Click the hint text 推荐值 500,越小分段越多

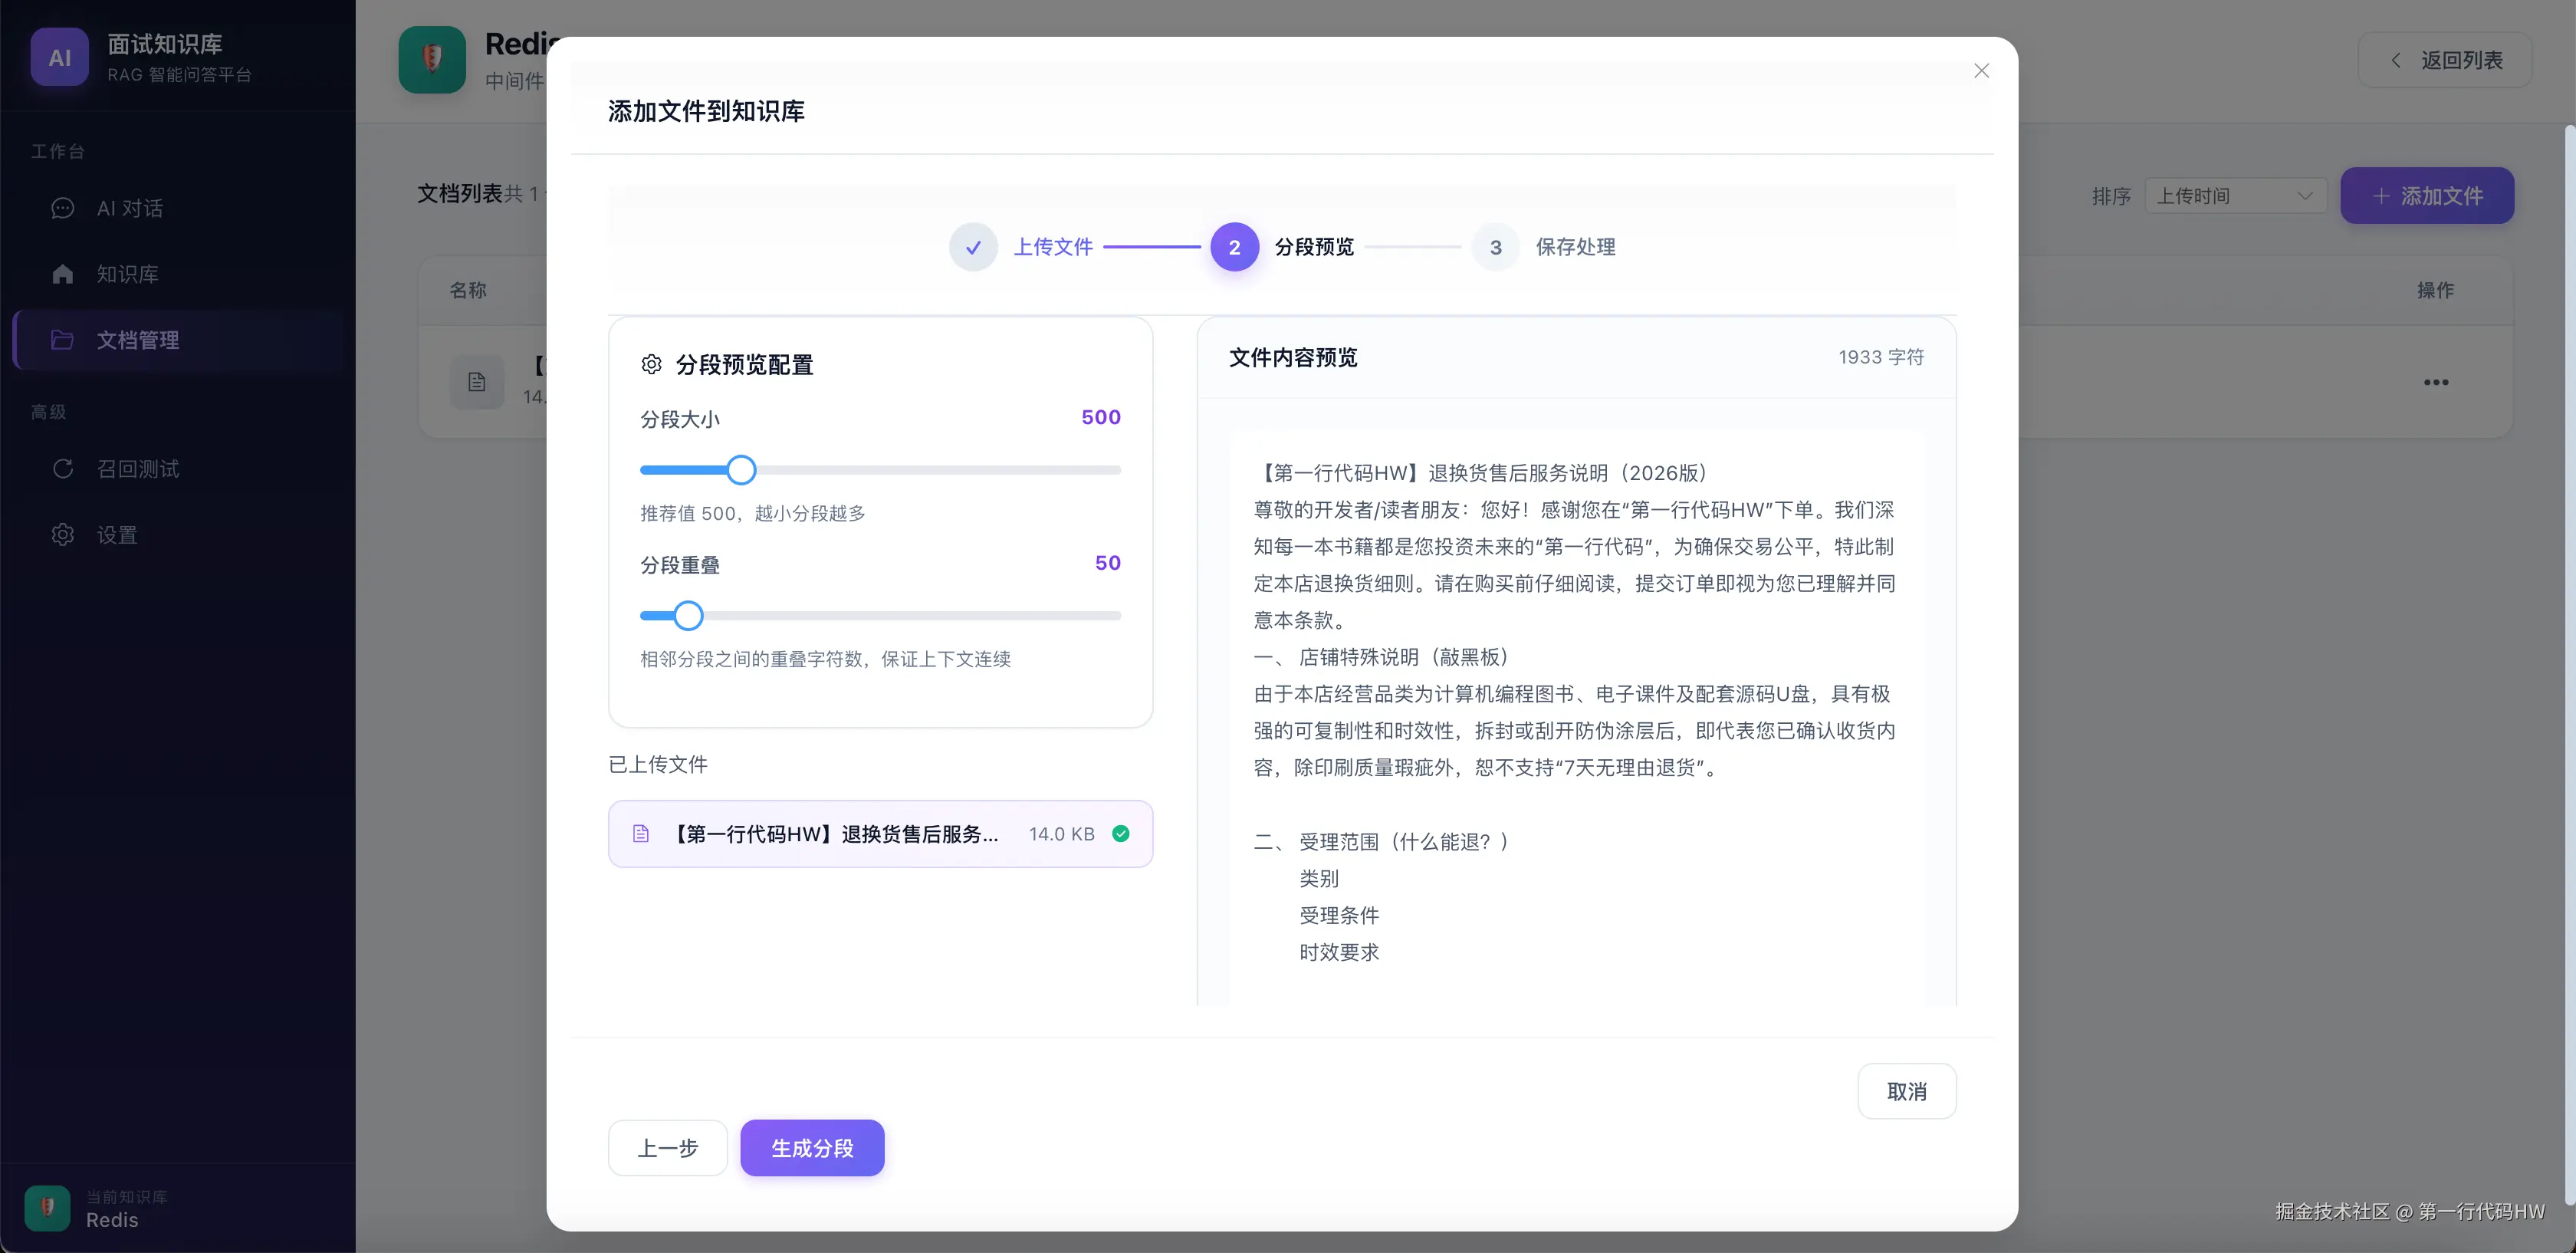click(752, 513)
